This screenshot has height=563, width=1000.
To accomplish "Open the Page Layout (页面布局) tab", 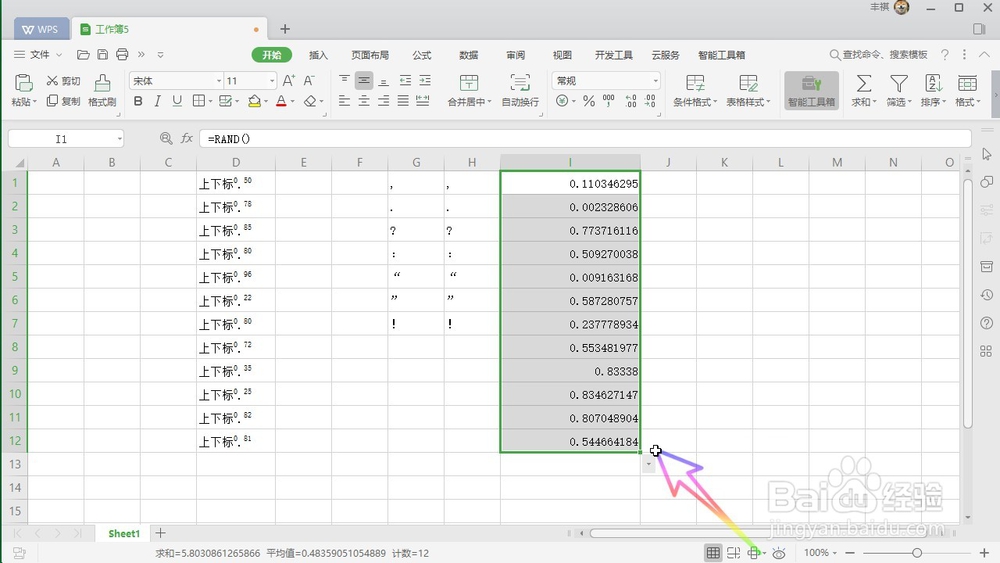I will pos(370,55).
